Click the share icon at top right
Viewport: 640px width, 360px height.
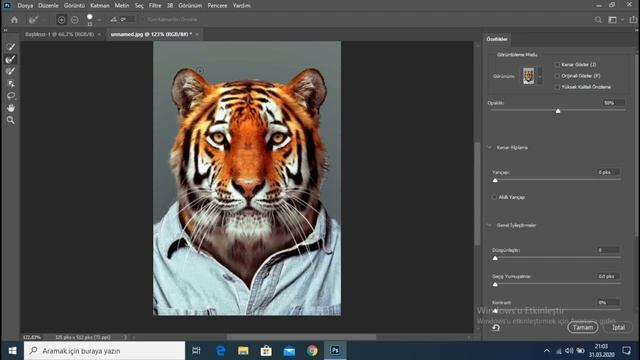[x=633, y=20]
